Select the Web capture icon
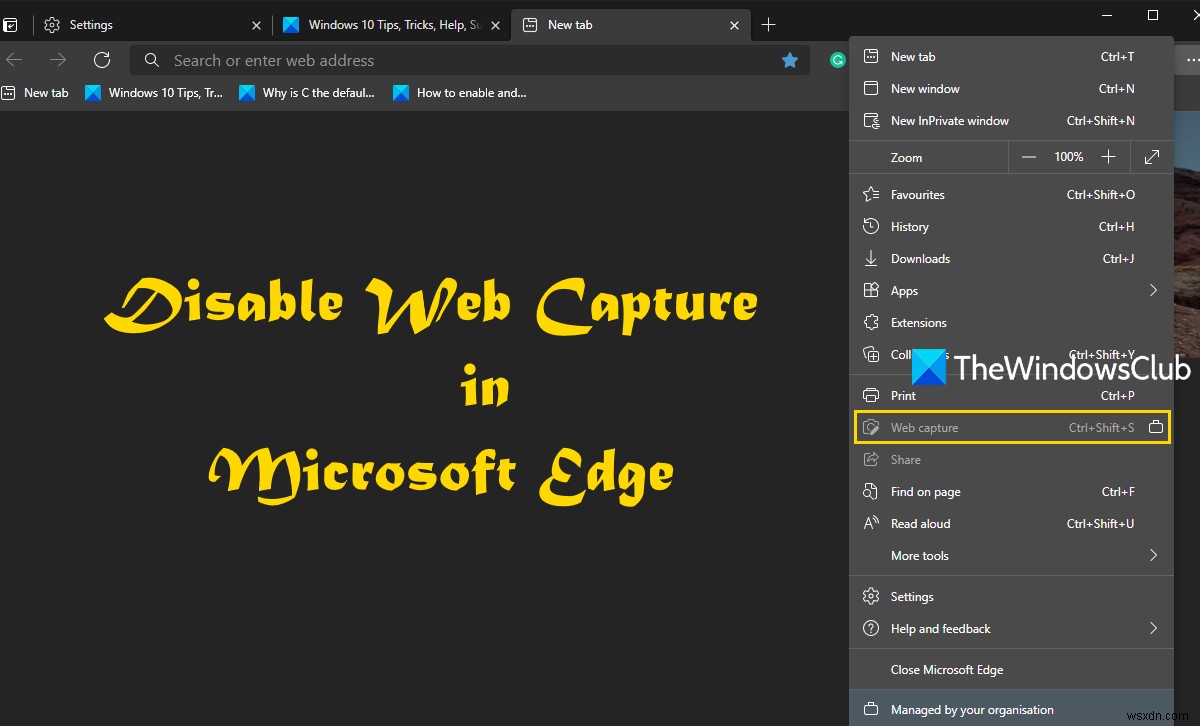 [x=870, y=427]
